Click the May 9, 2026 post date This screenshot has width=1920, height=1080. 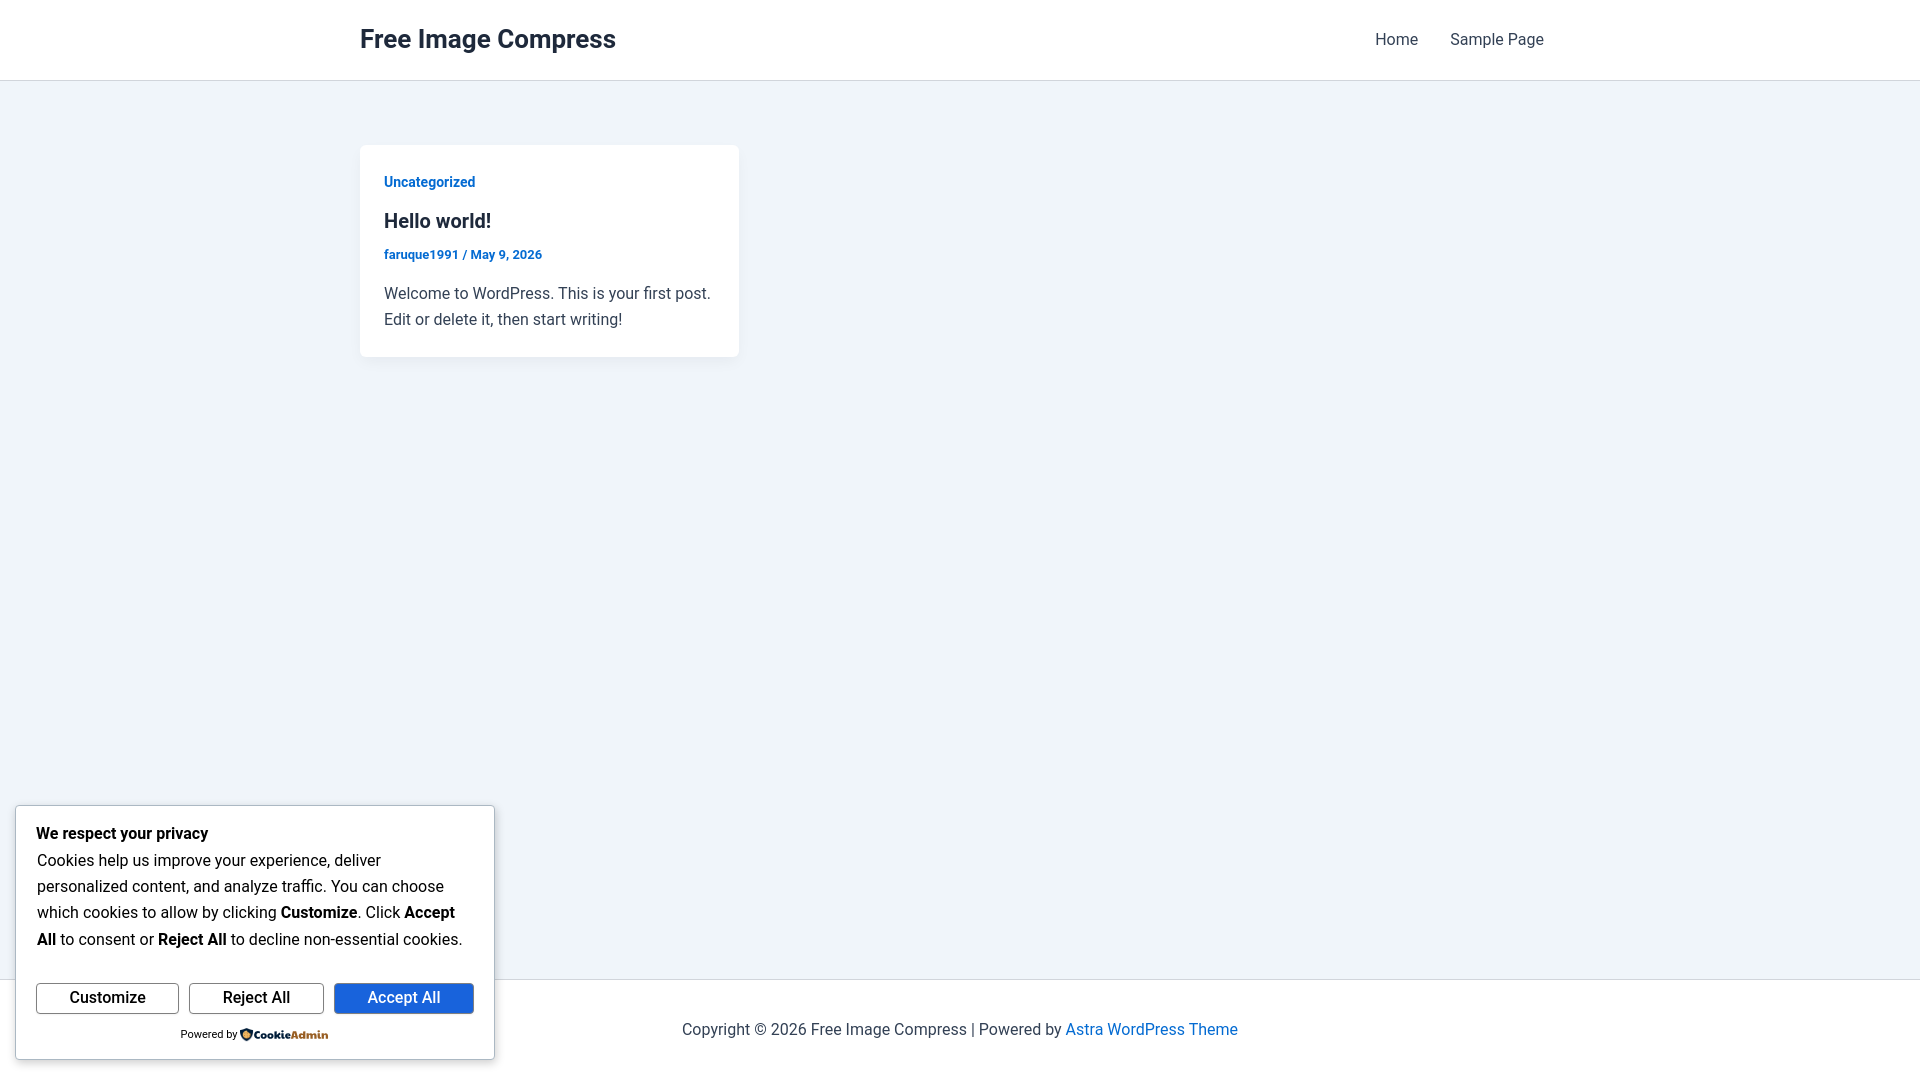point(506,255)
